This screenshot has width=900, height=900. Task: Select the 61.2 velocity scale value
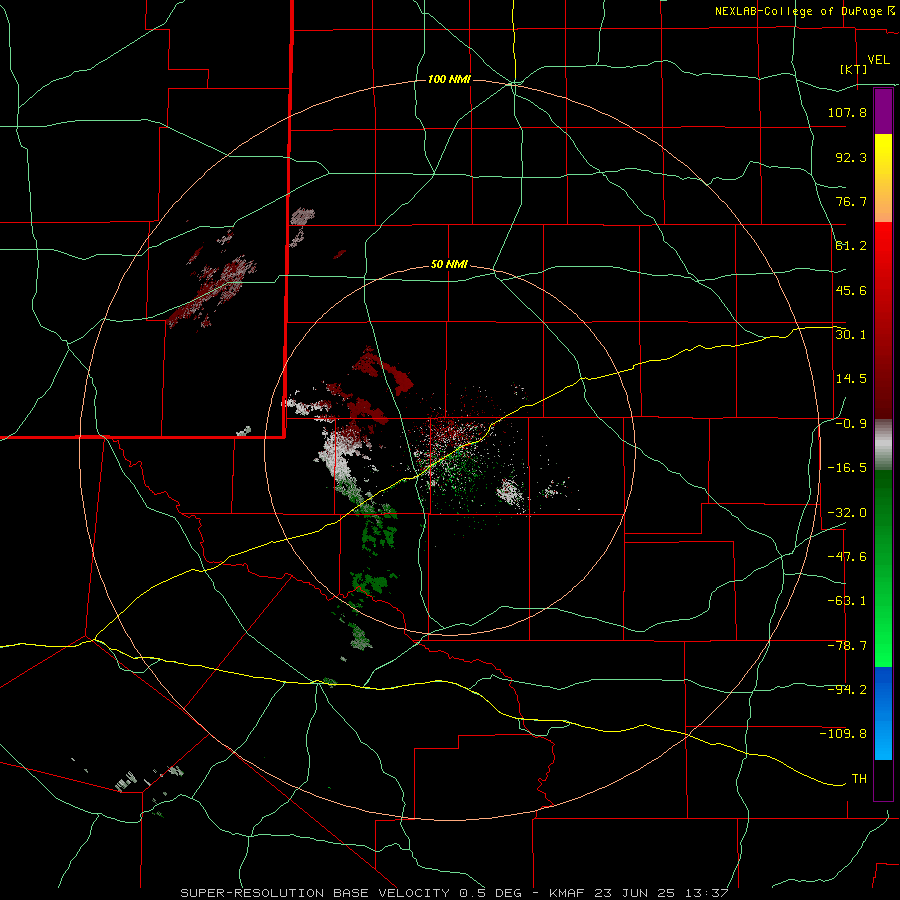click(x=851, y=246)
